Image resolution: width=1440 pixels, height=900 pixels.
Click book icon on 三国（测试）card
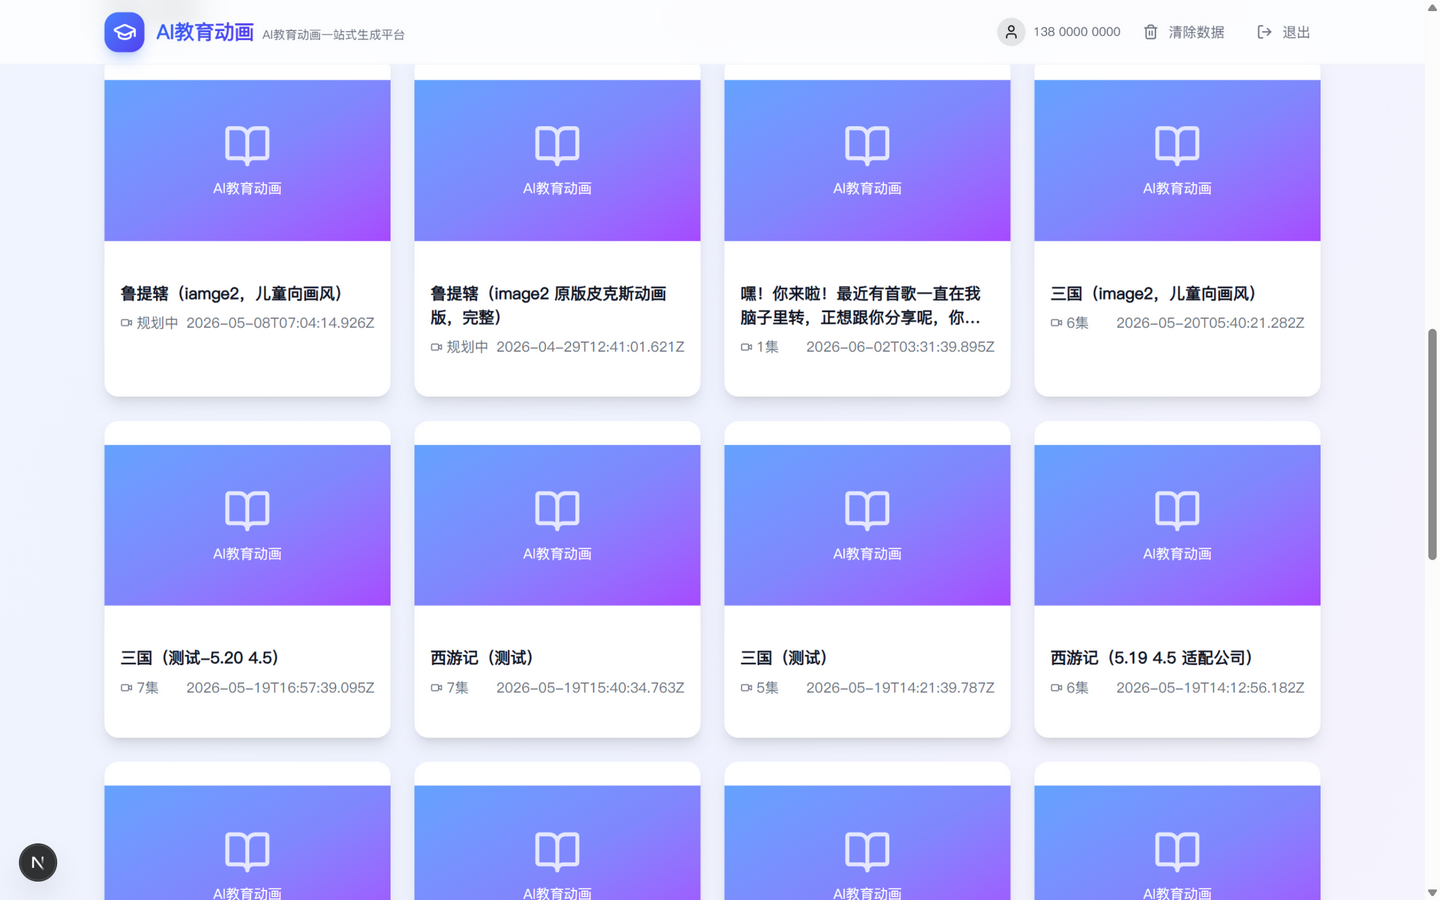867,511
